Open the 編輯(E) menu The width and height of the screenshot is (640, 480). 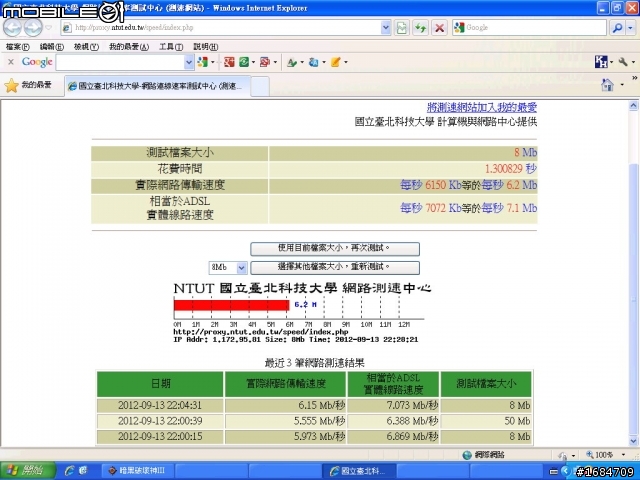click(x=52, y=47)
